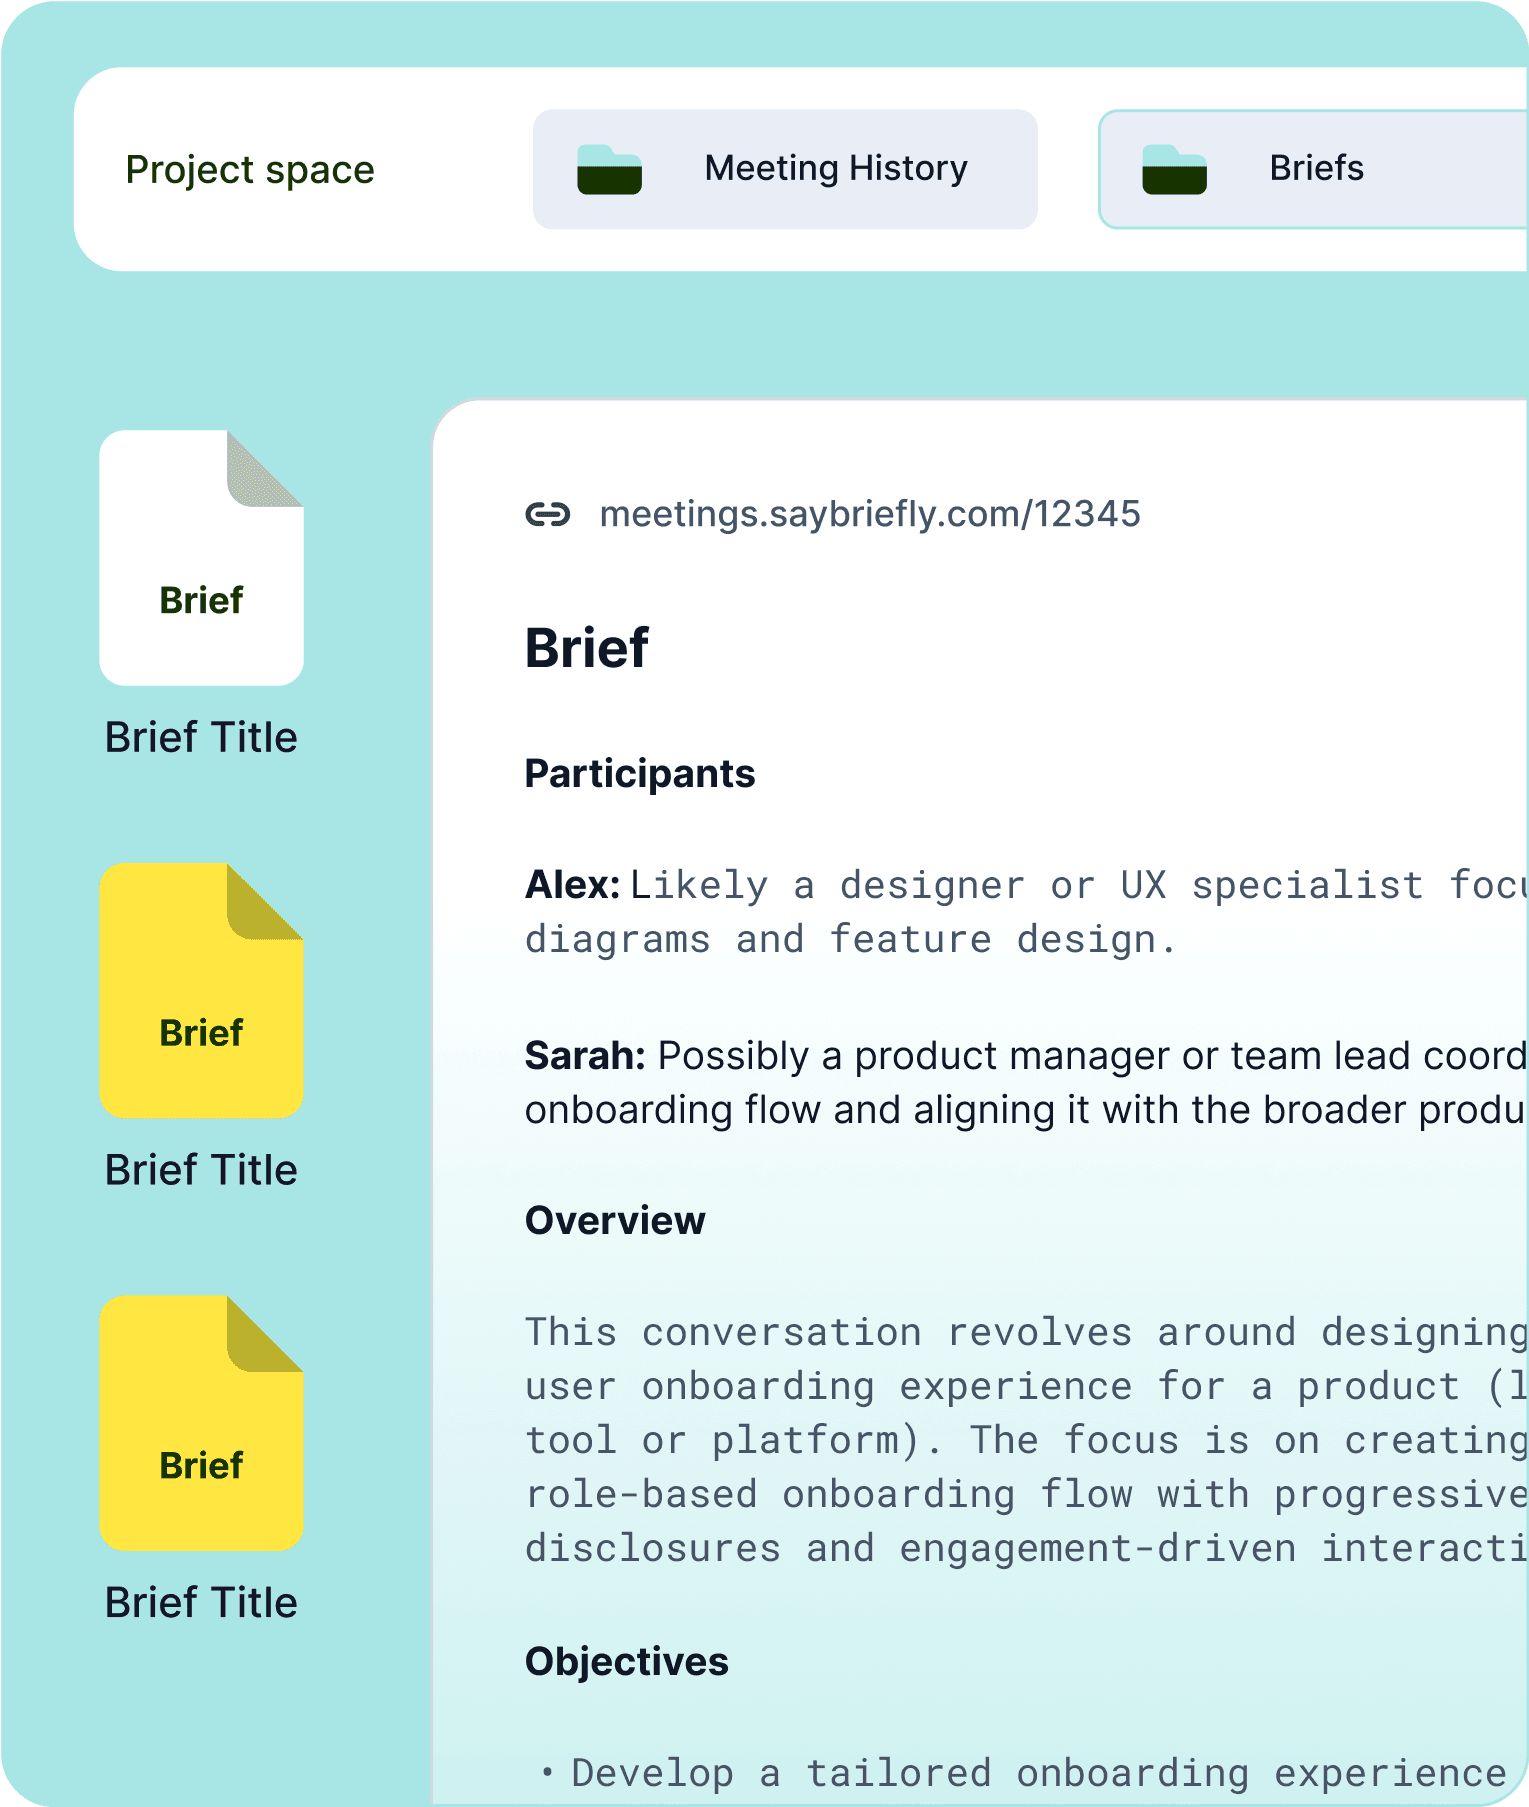The width and height of the screenshot is (1529, 1807).
Task: Click the large Brief heading
Action: tap(587, 648)
